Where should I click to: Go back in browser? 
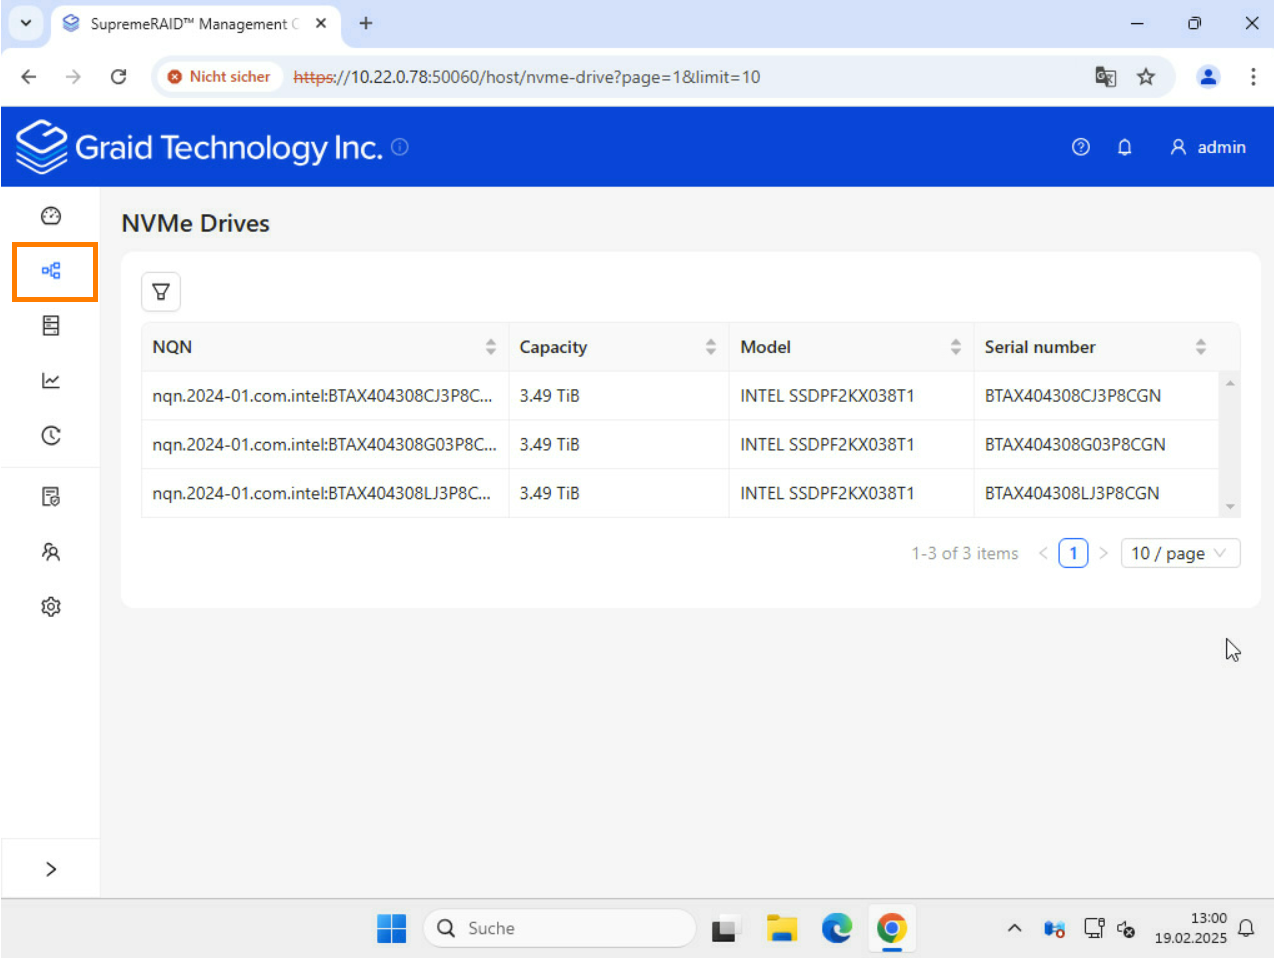coord(29,77)
